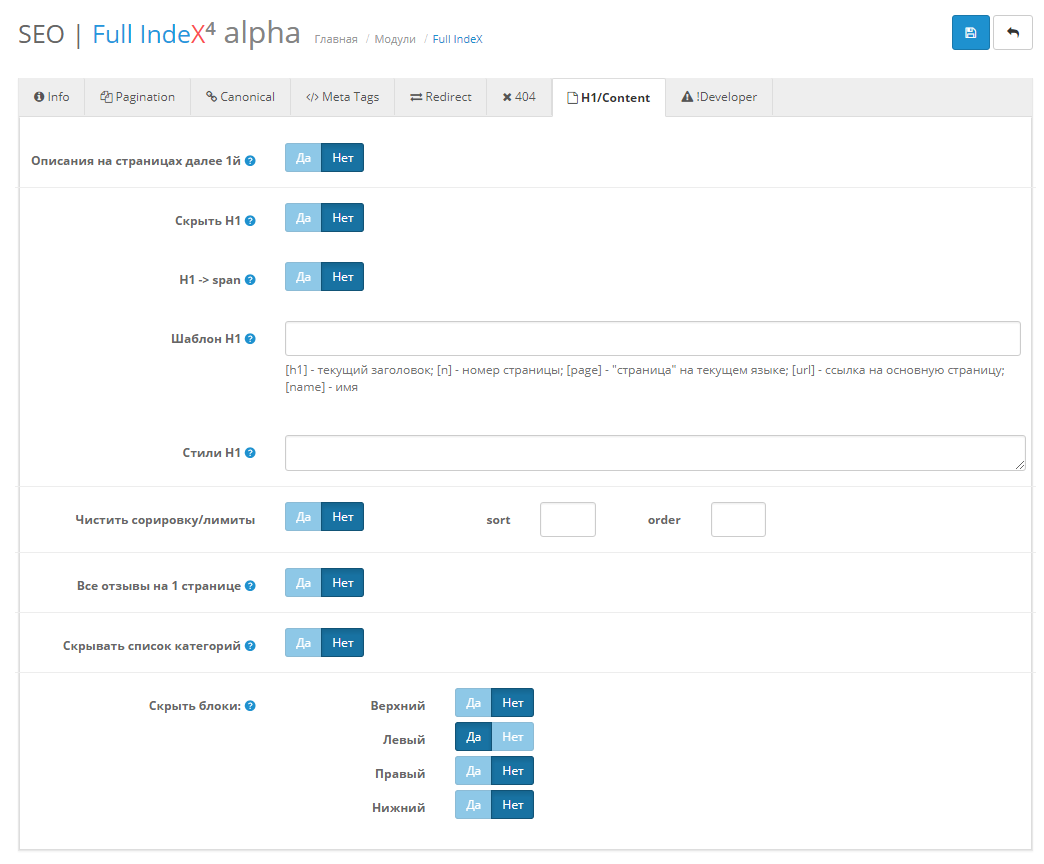Focus the Стили H1 textarea

coord(655,453)
